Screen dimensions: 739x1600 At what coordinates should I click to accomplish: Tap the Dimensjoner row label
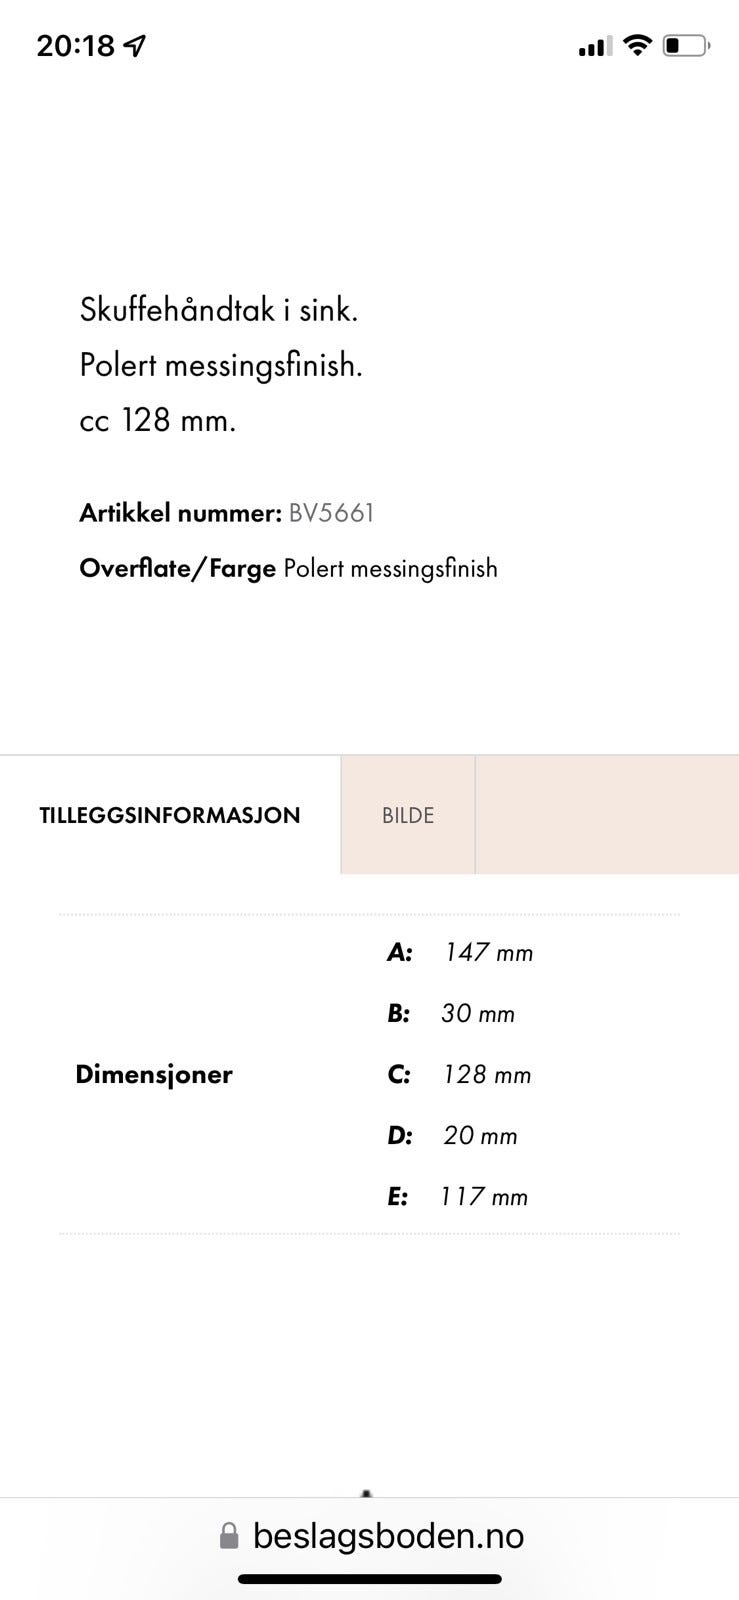(x=154, y=1074)
